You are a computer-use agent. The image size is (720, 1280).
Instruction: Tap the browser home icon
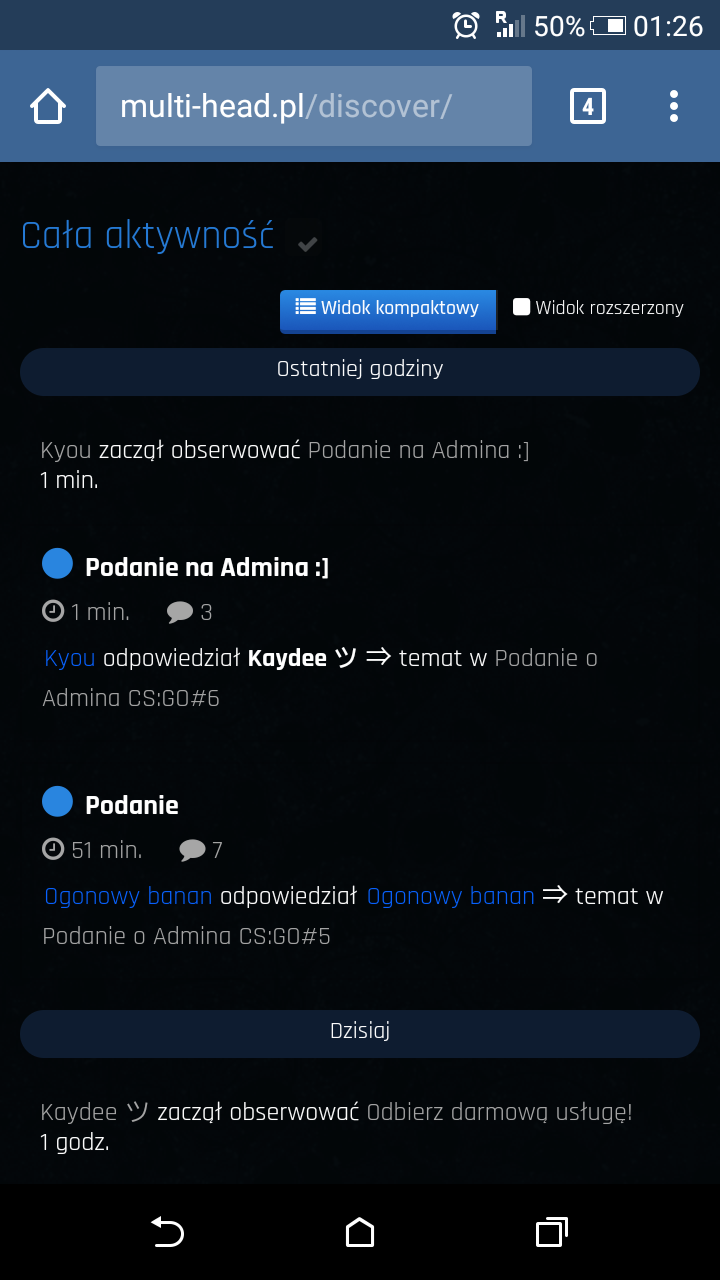[48, 106]
